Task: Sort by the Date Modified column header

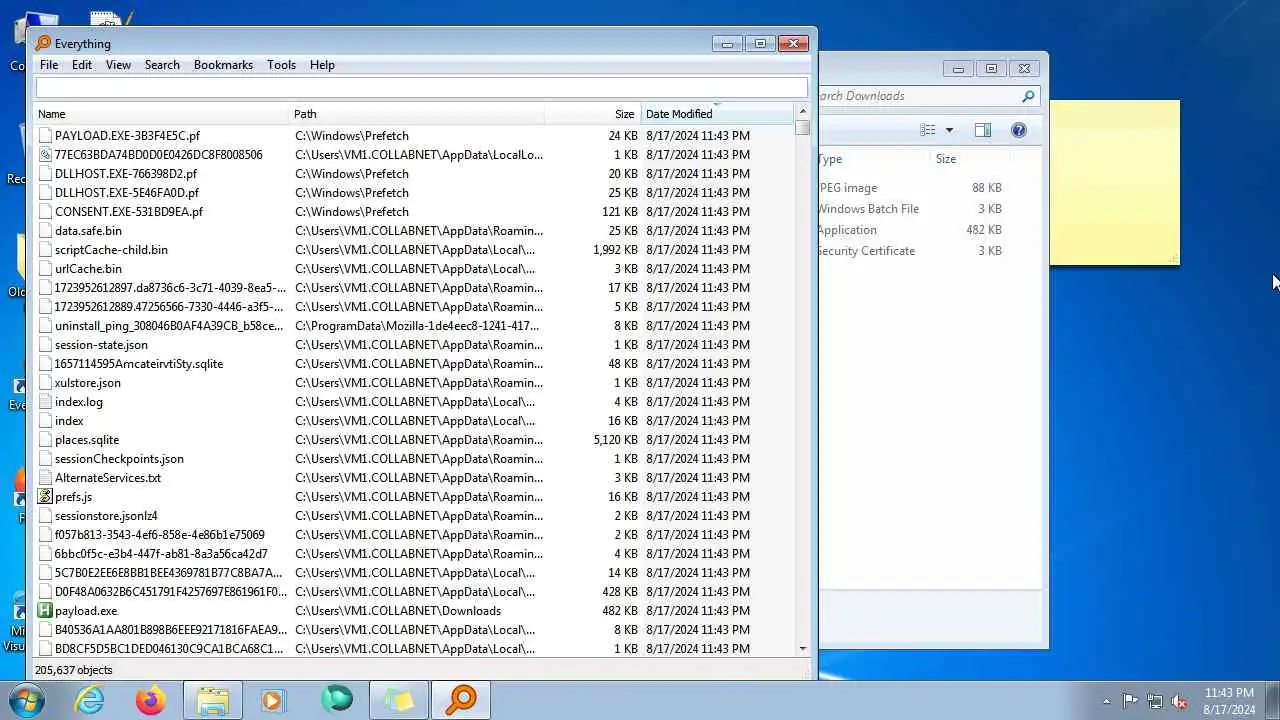Action: (717, 114)
